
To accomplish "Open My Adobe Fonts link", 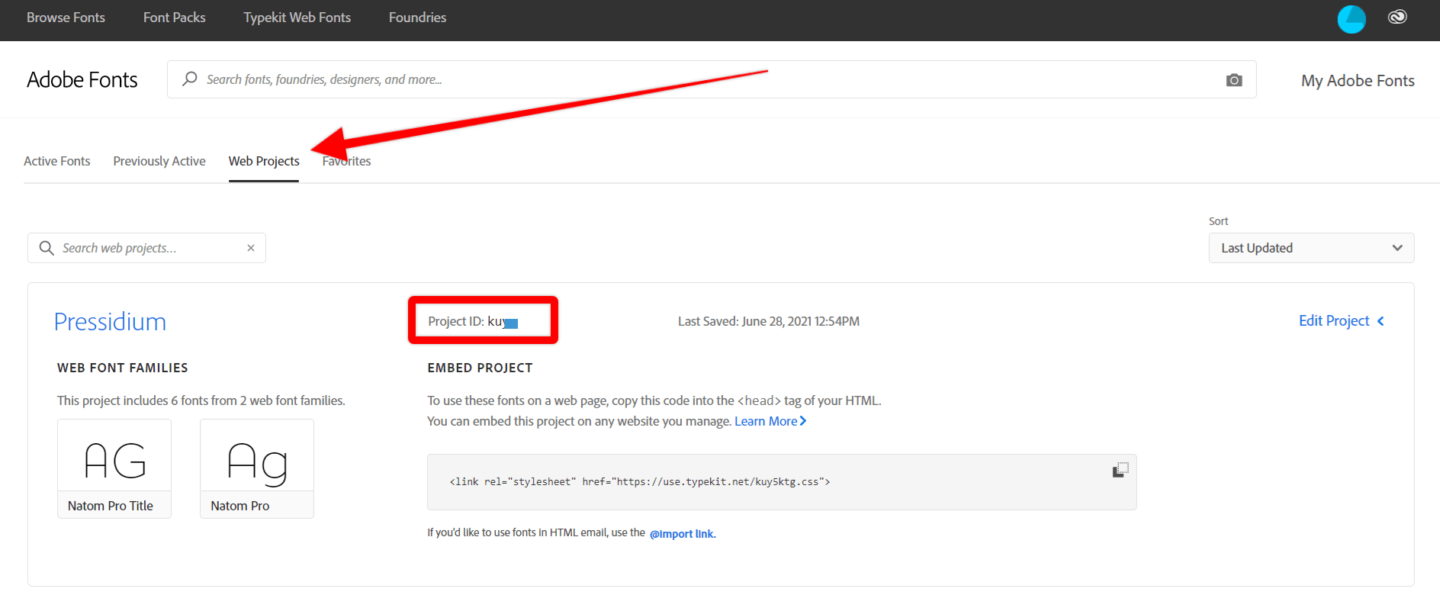I will point(1357,81).
